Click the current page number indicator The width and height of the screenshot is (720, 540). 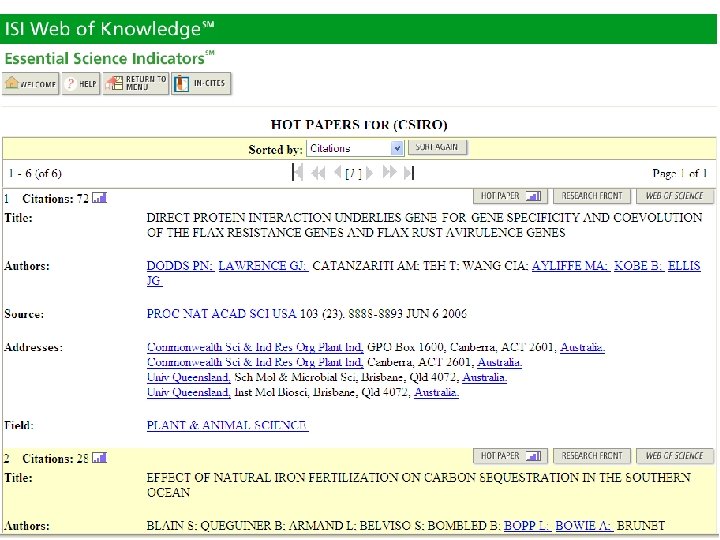pyautogui.click(x=353, y=173)
